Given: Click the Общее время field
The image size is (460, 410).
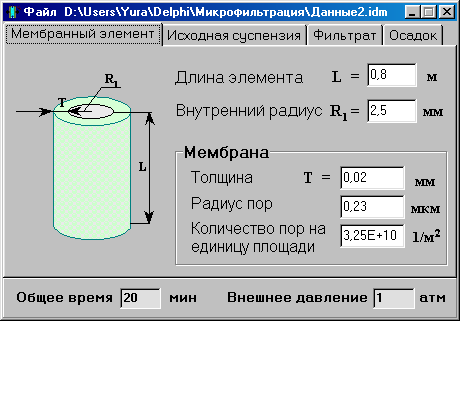Looking at the screenshot, I should click(x=140, y=298).
